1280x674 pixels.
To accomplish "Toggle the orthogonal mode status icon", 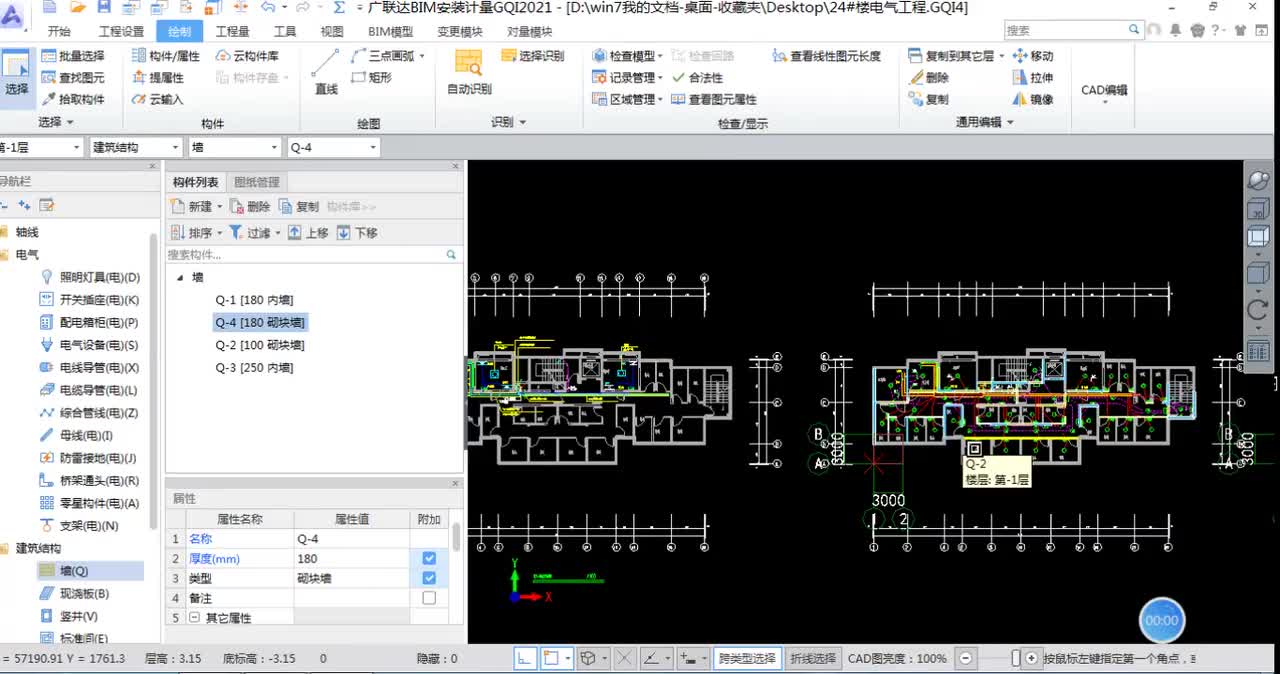I will tap(525, 658).
